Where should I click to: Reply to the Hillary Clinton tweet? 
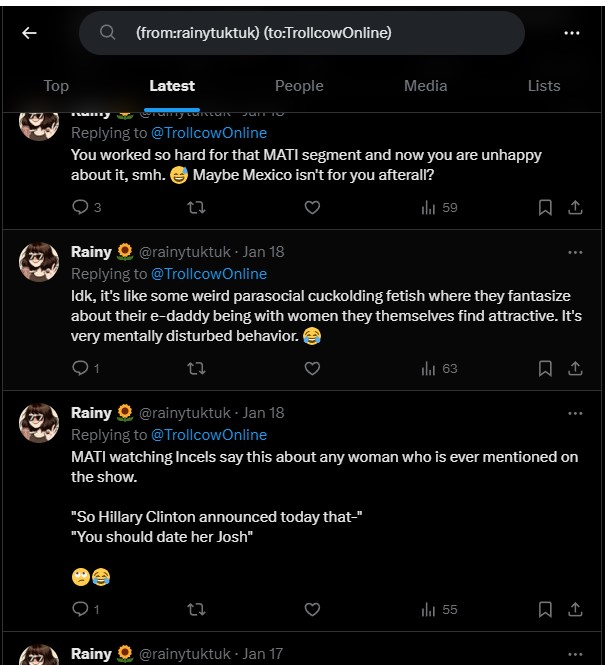point(81,608)
